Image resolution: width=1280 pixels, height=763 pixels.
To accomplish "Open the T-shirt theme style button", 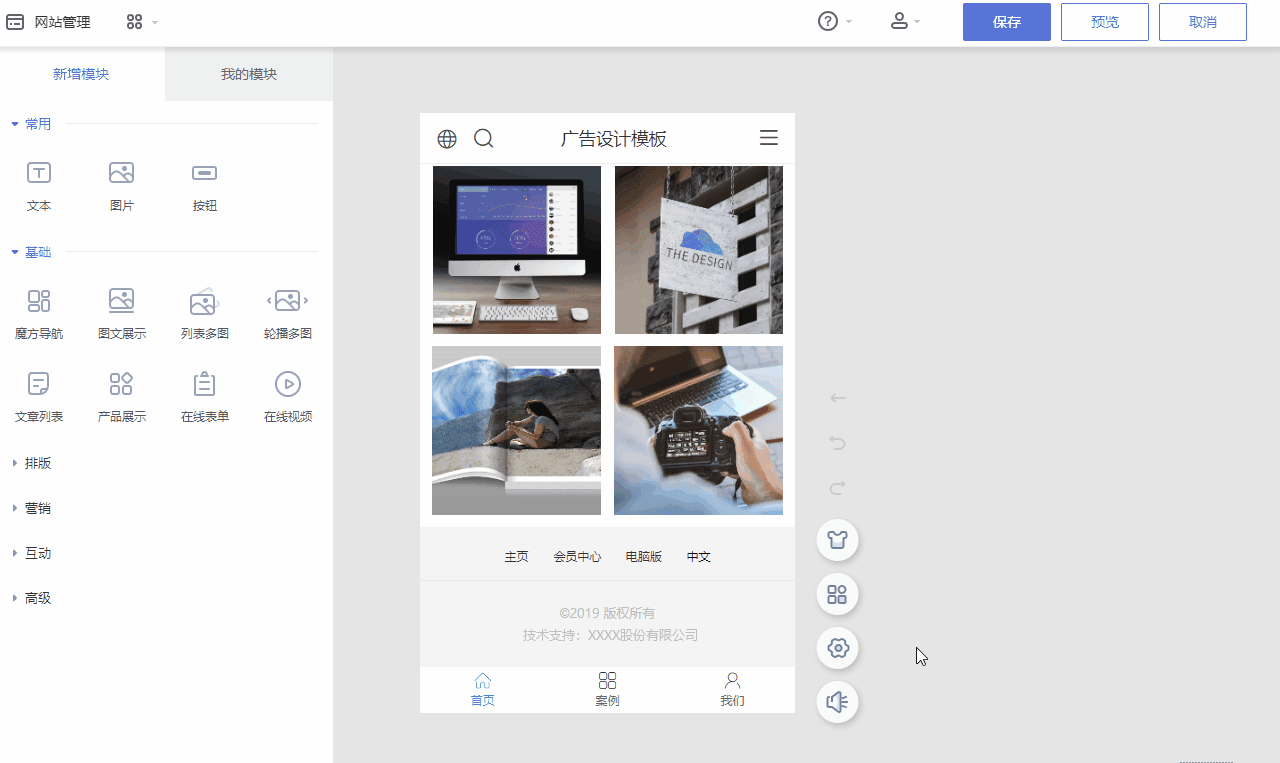I will (838, 540).
